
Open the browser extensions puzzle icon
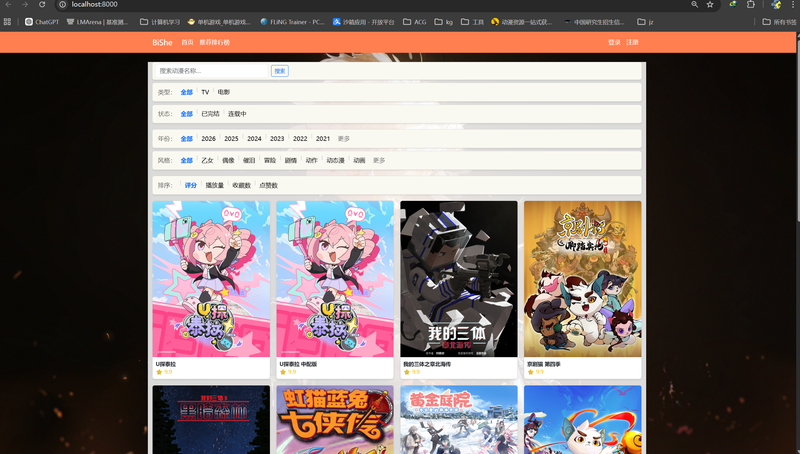coord(751,4)
